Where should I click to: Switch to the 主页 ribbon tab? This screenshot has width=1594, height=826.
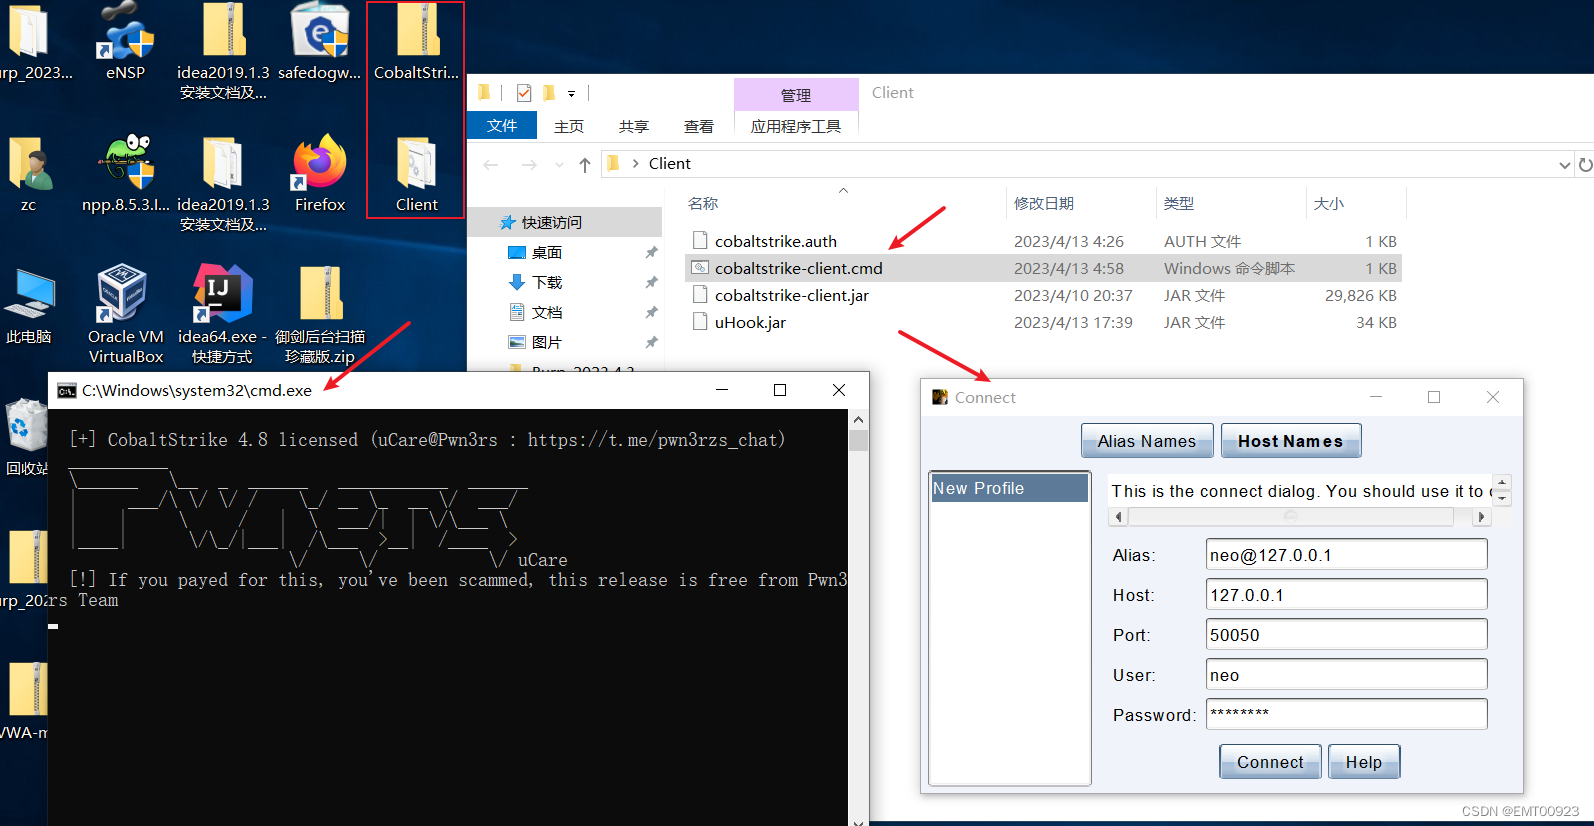pos(569,127)
